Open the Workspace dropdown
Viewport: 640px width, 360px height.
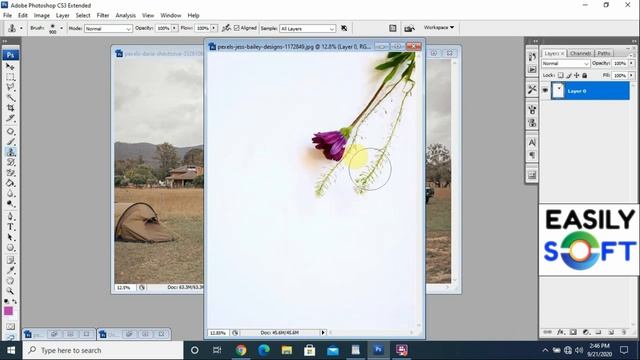coord(439,27)
